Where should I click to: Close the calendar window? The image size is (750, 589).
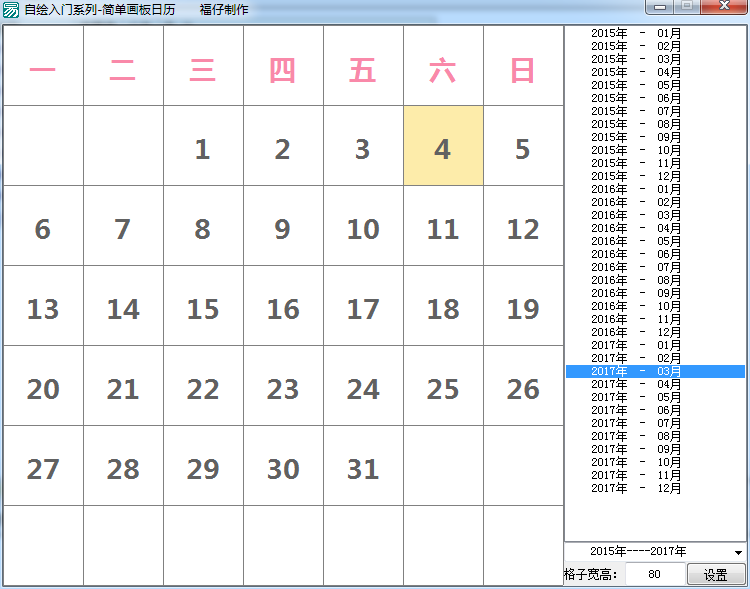point(721,7)
